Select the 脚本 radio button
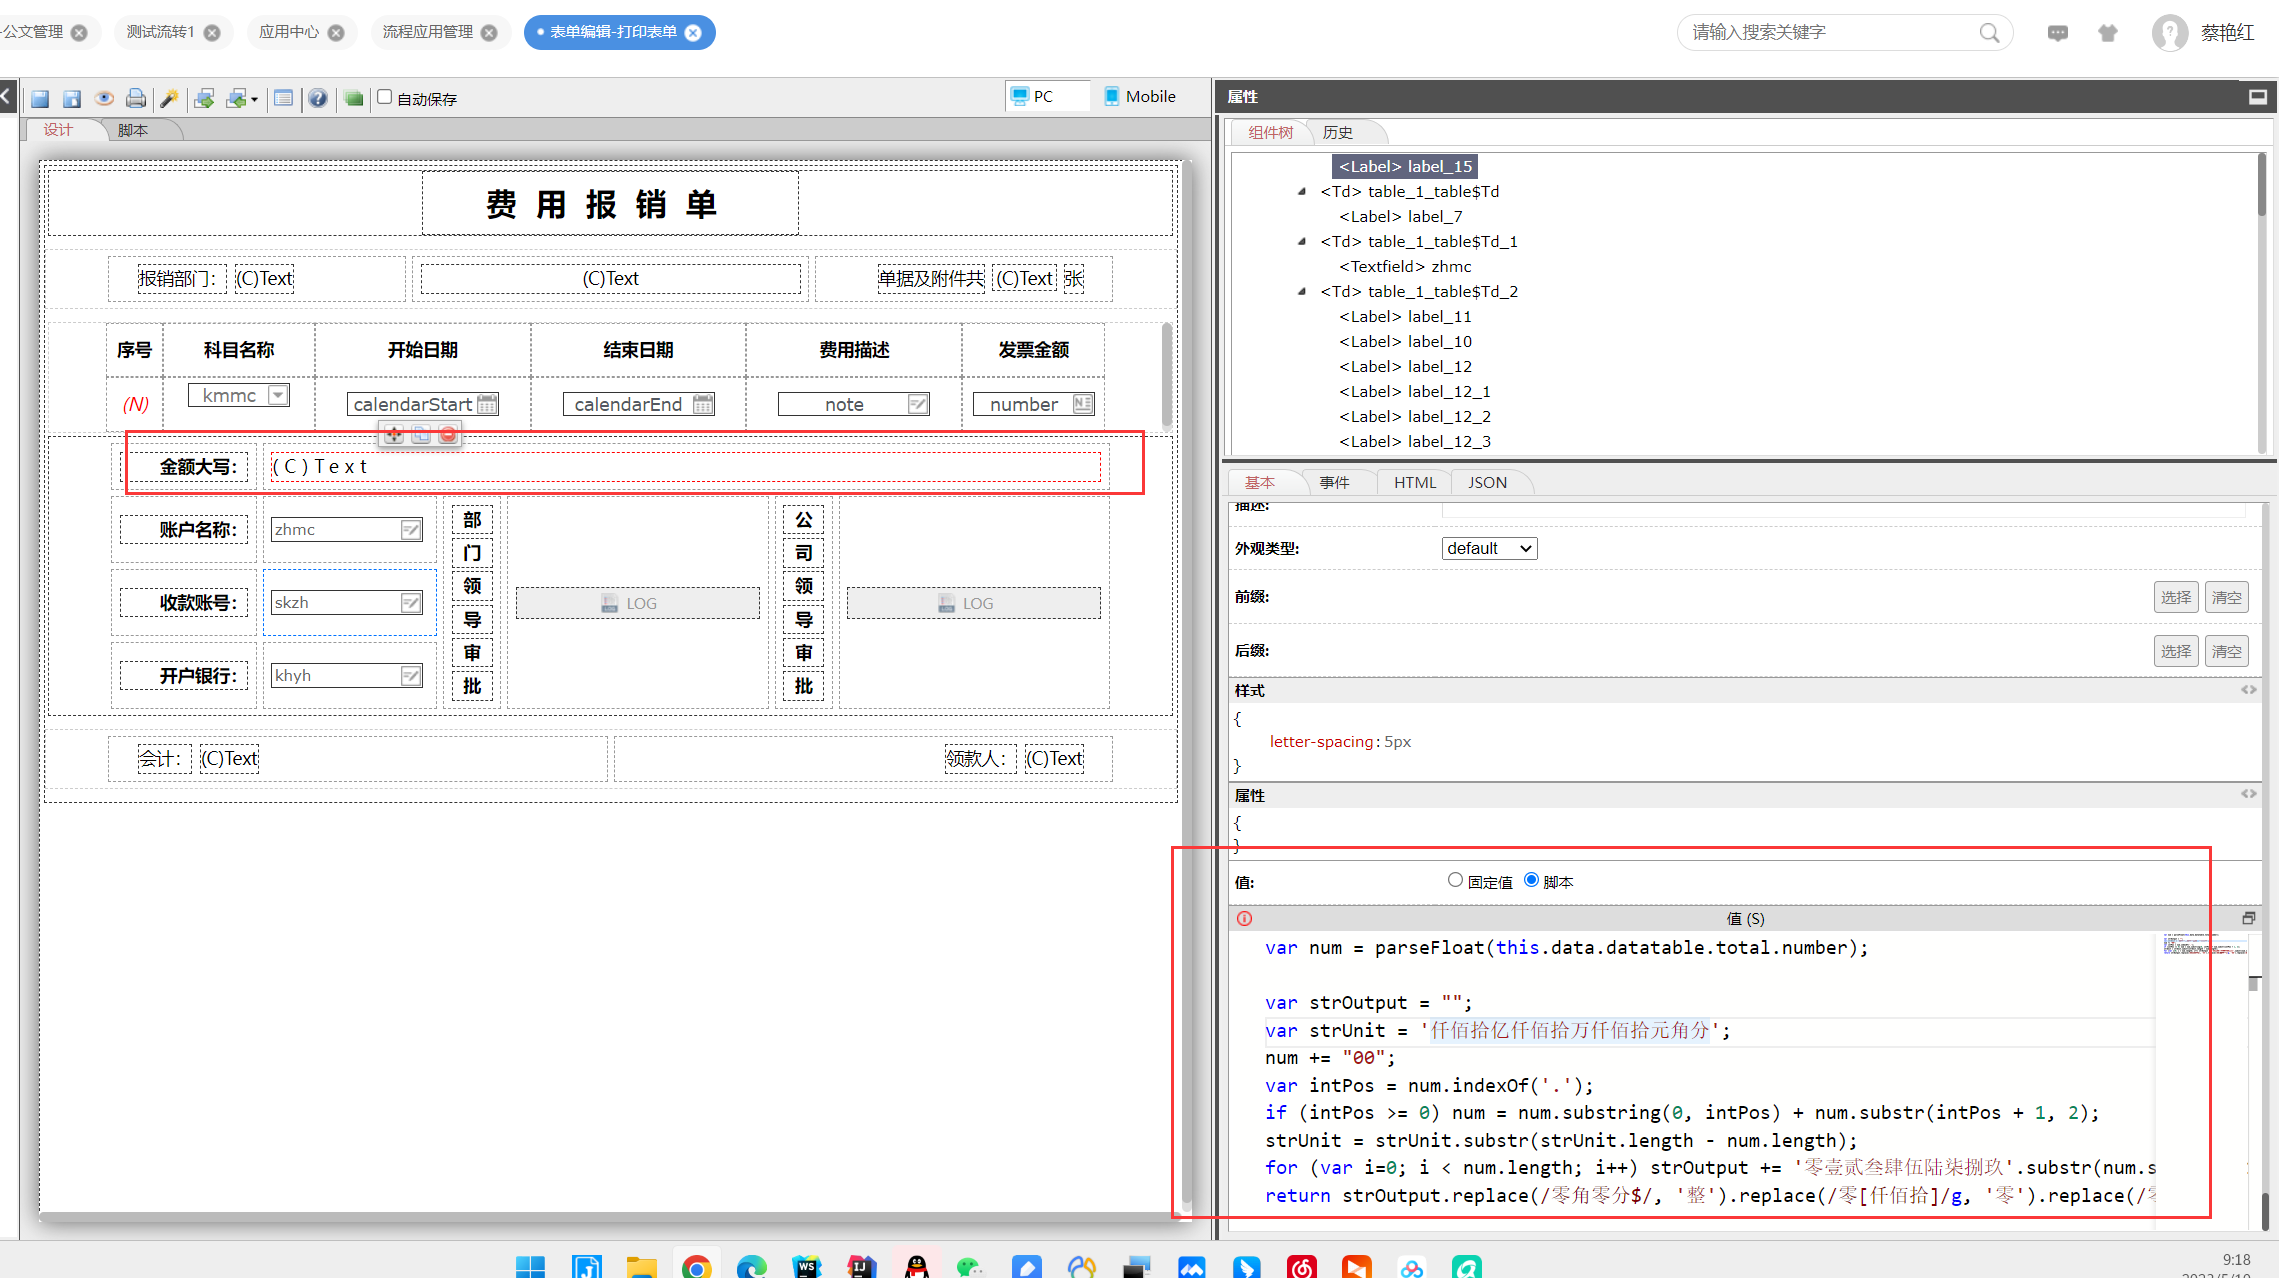 click(x=1531, y=880)
